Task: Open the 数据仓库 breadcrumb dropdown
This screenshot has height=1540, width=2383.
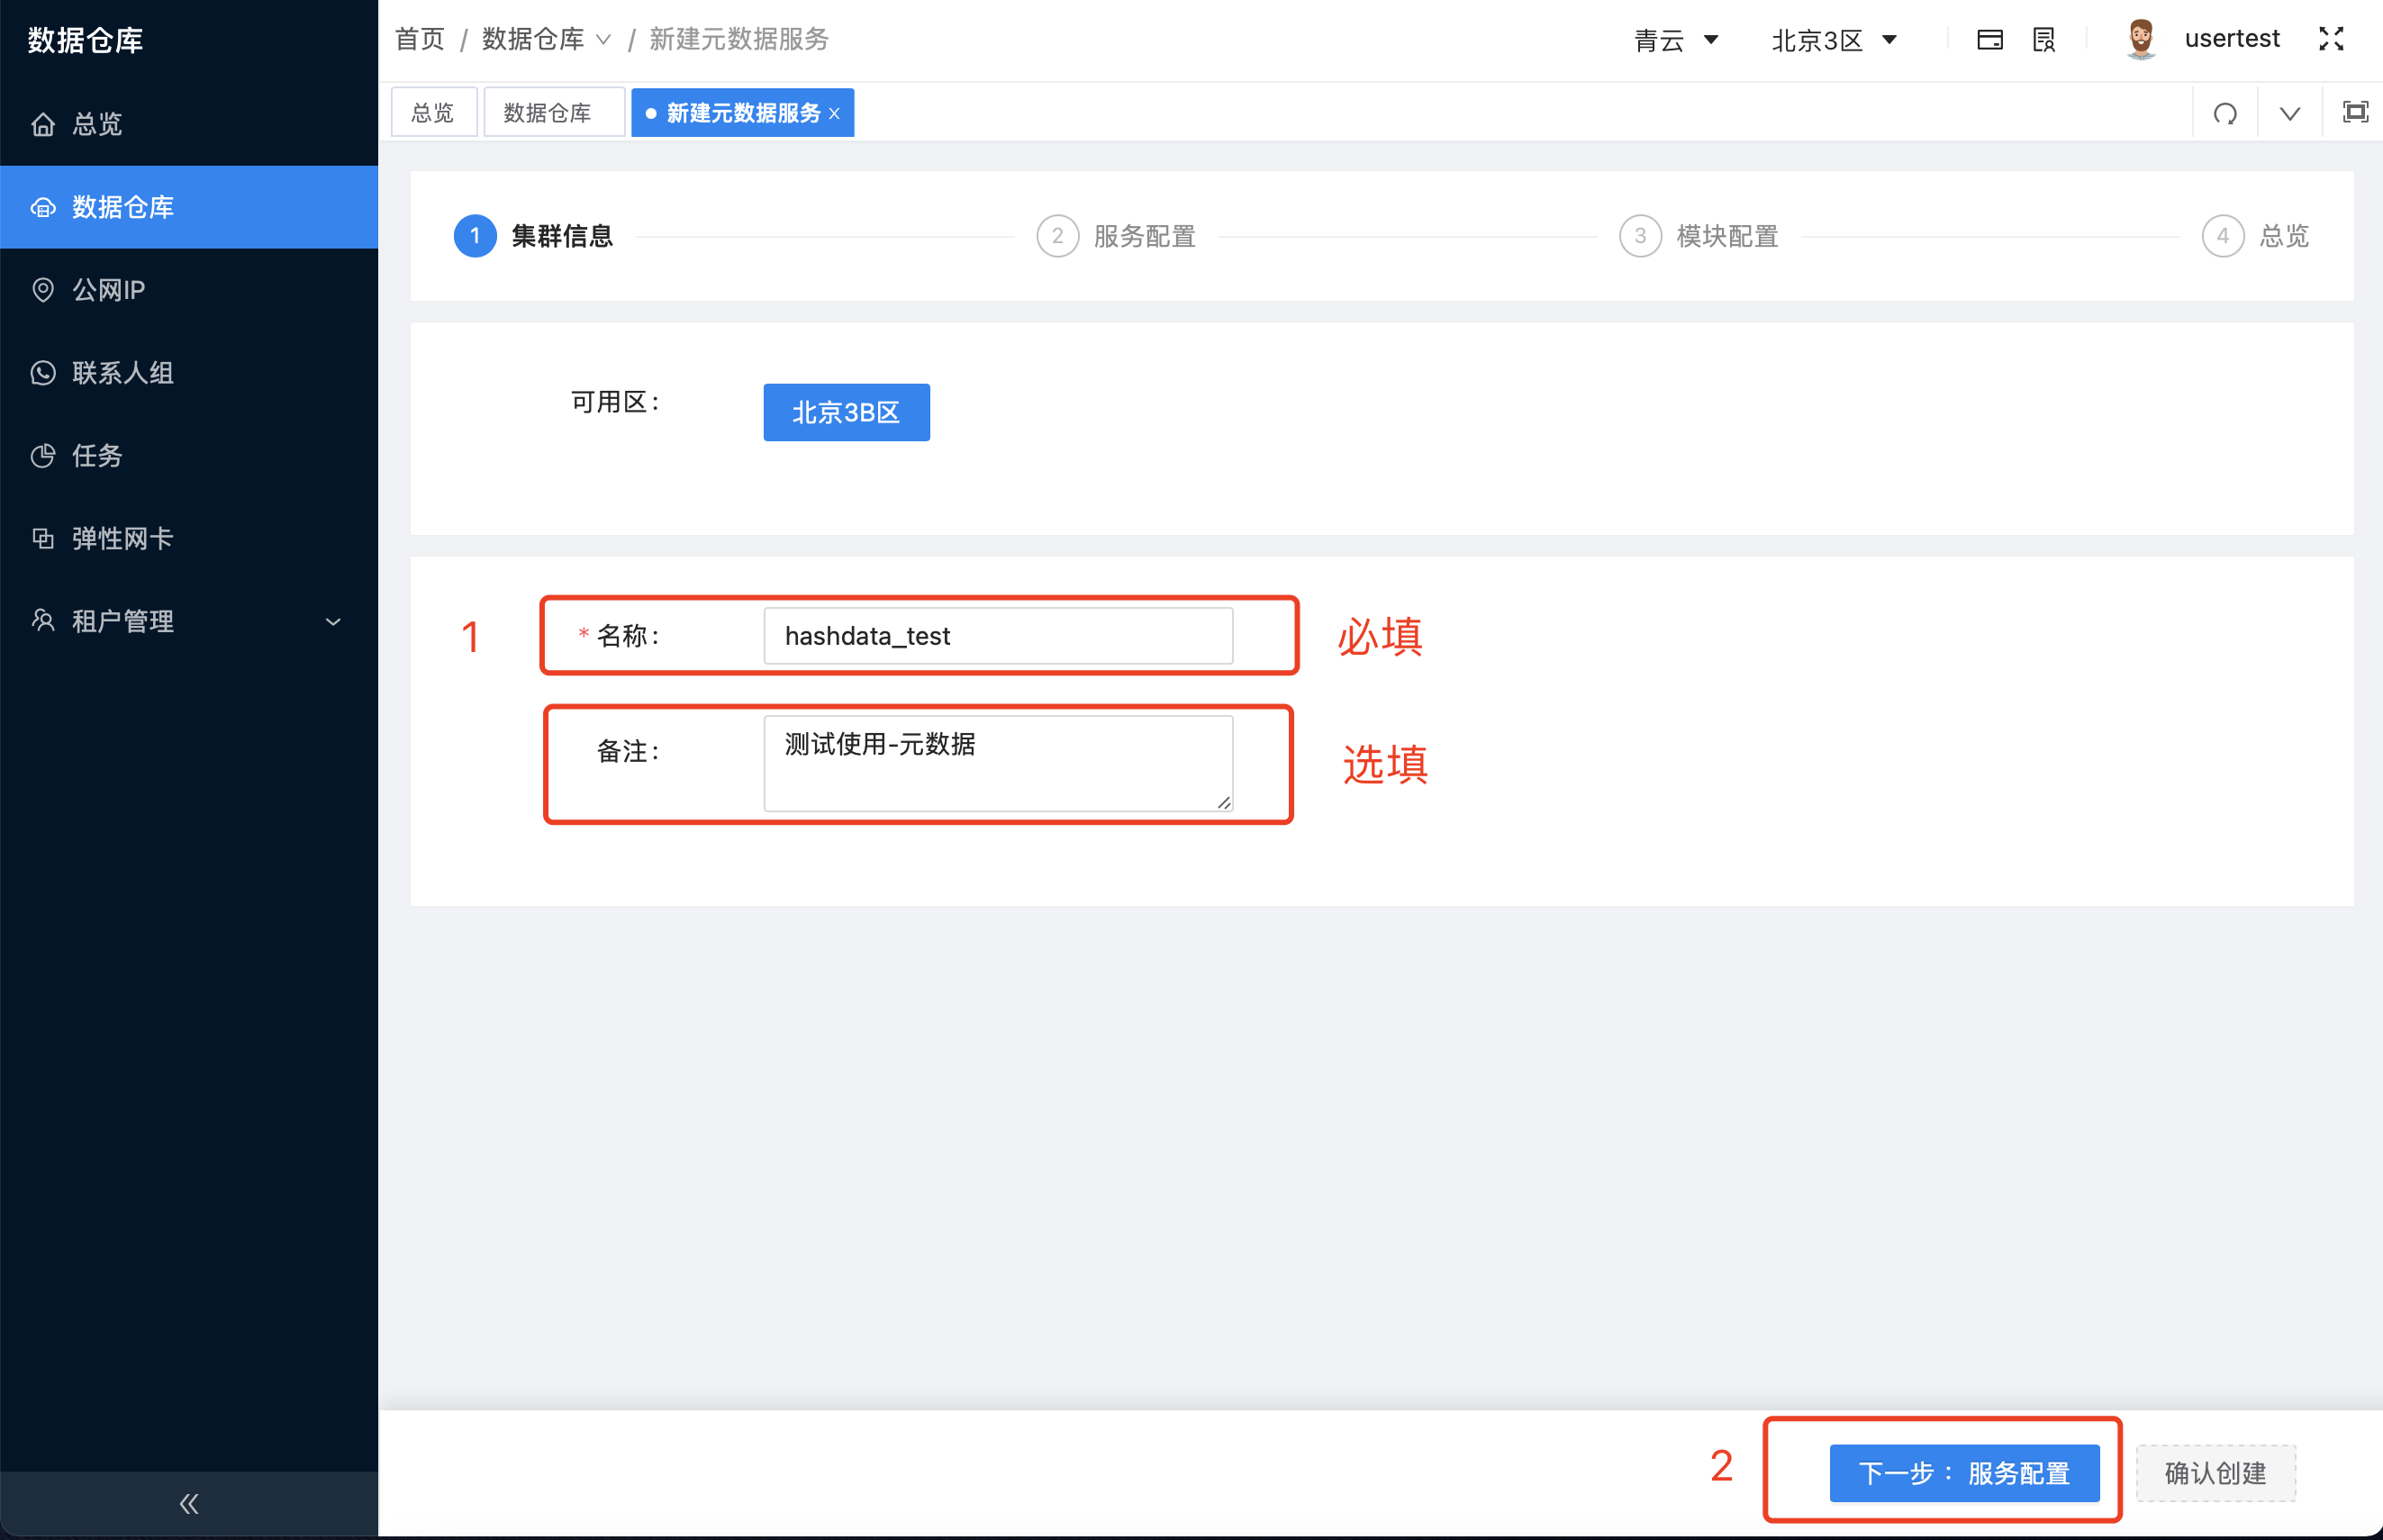Action: tap(604, 39)
